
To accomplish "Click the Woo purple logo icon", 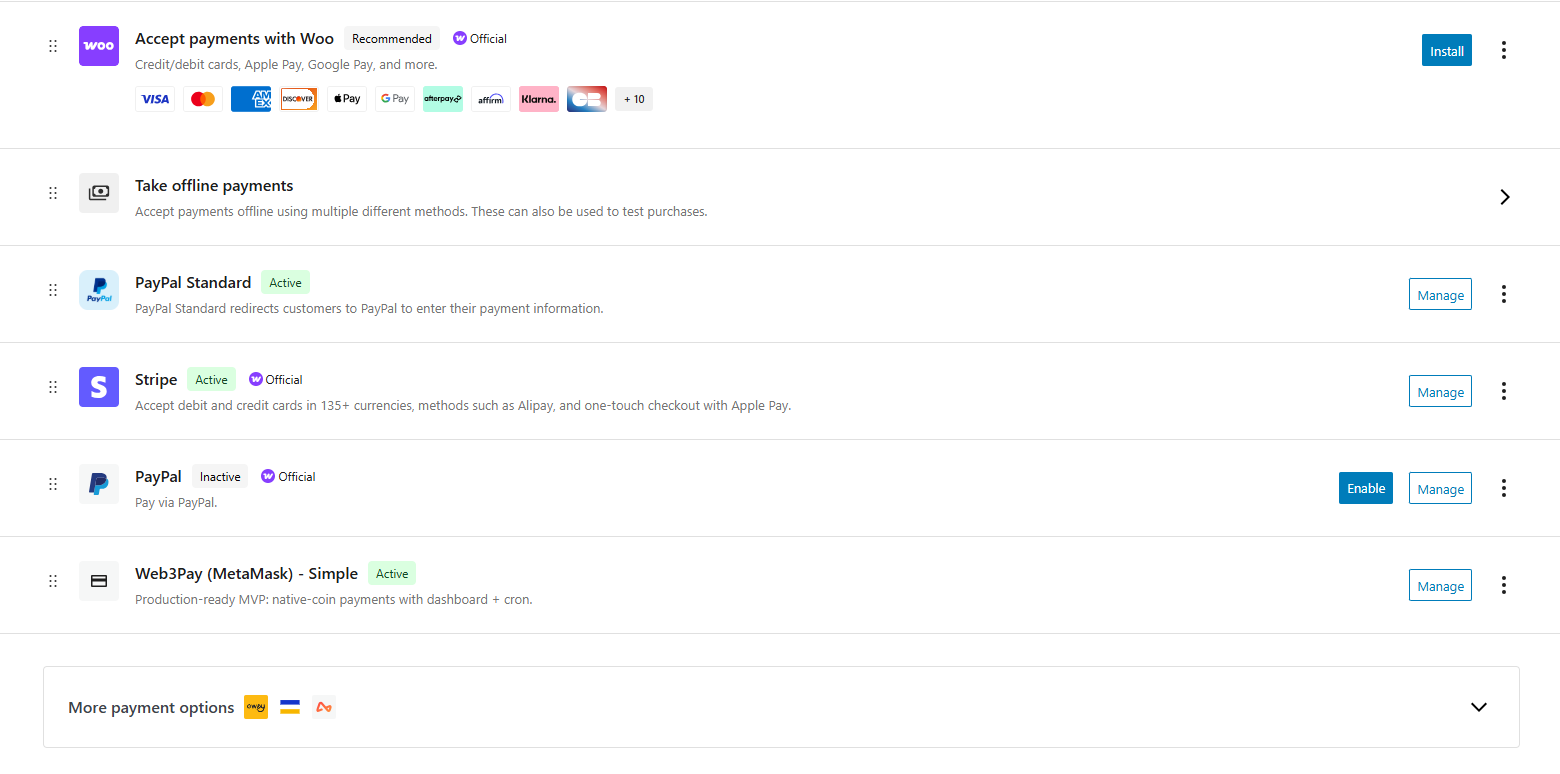I will [99, 46].
